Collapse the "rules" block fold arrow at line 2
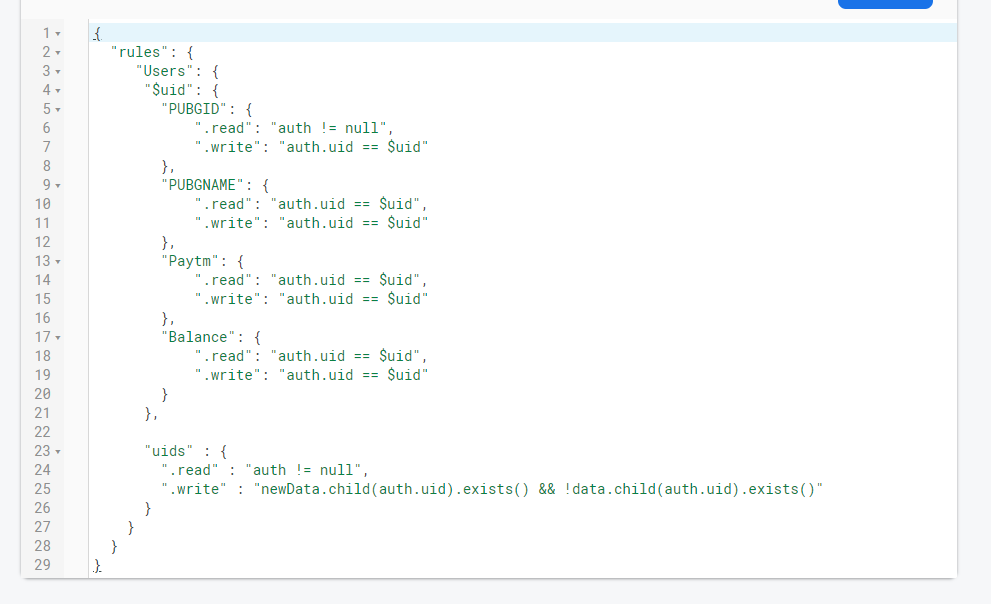 tap(58, 52)
